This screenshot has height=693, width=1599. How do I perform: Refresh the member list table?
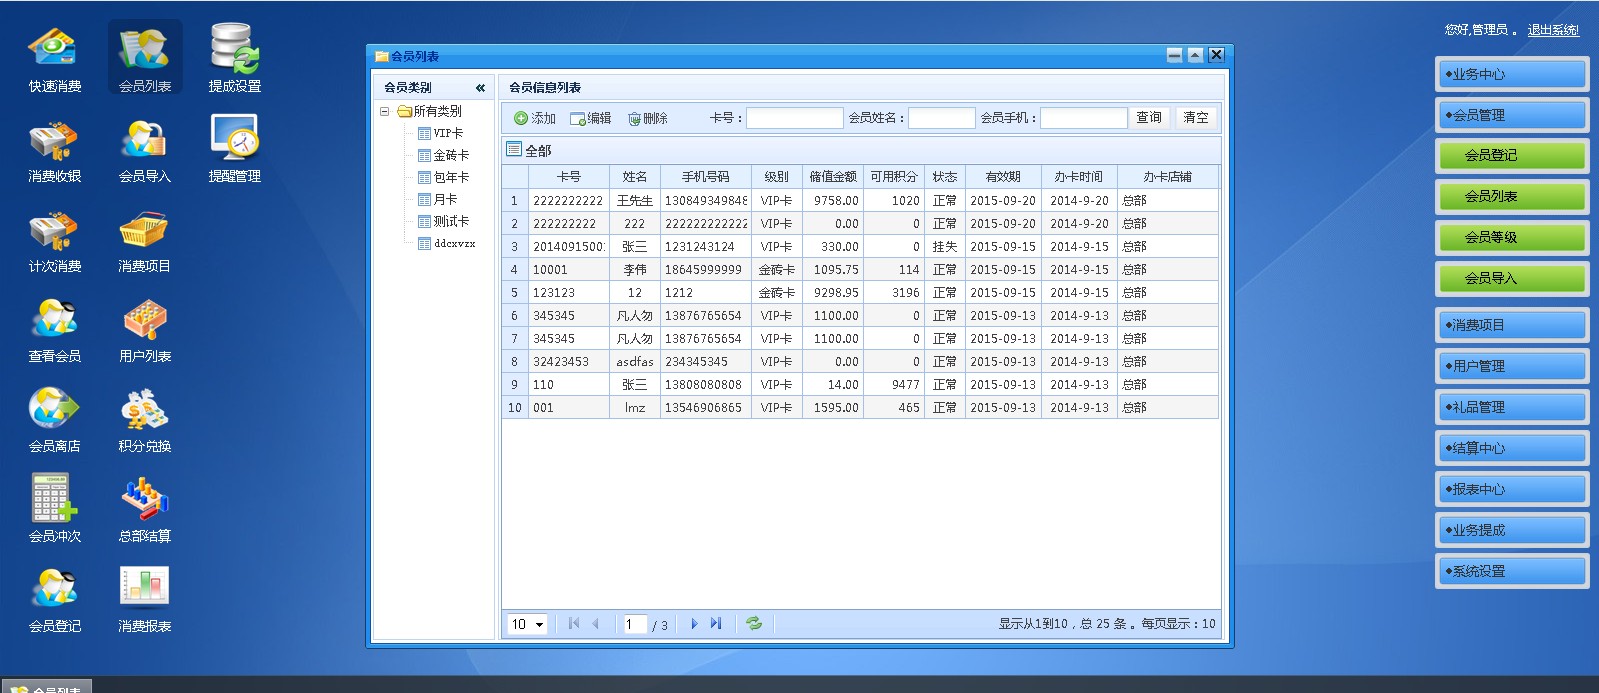754,624
